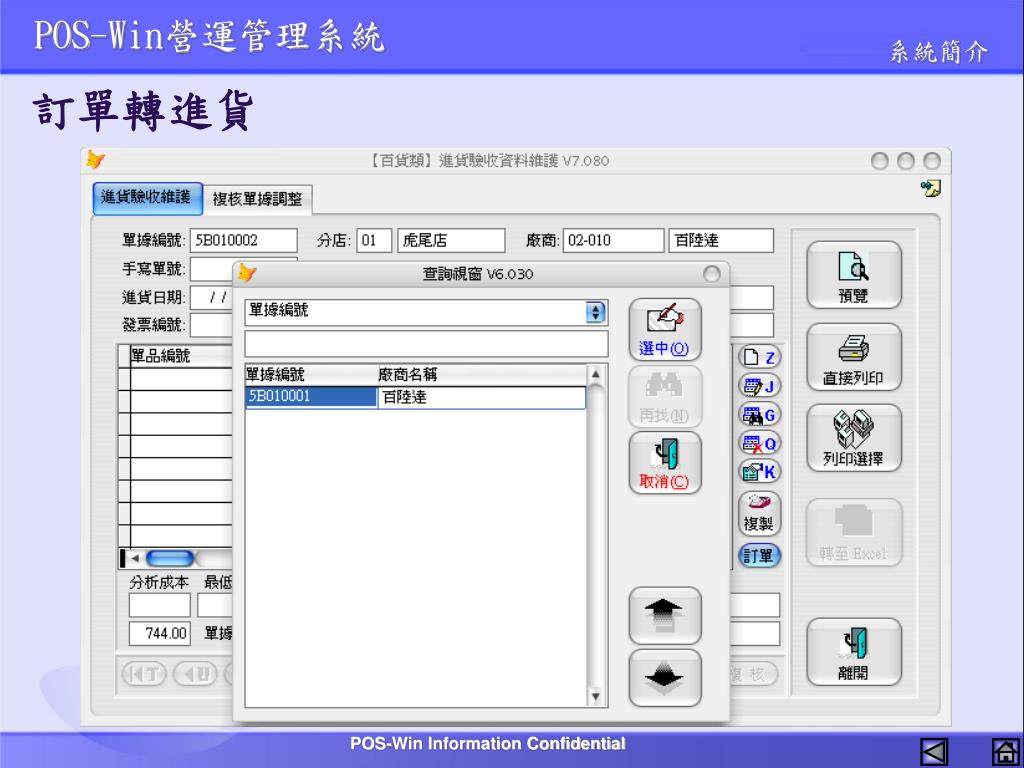Click the 百陸達 vendor name cell in list
The image size is (1024, 768).
tap(481, 397)
